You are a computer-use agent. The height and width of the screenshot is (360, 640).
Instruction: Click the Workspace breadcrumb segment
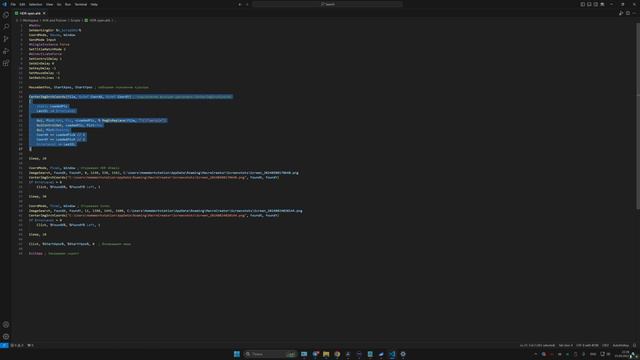(30, 20)
